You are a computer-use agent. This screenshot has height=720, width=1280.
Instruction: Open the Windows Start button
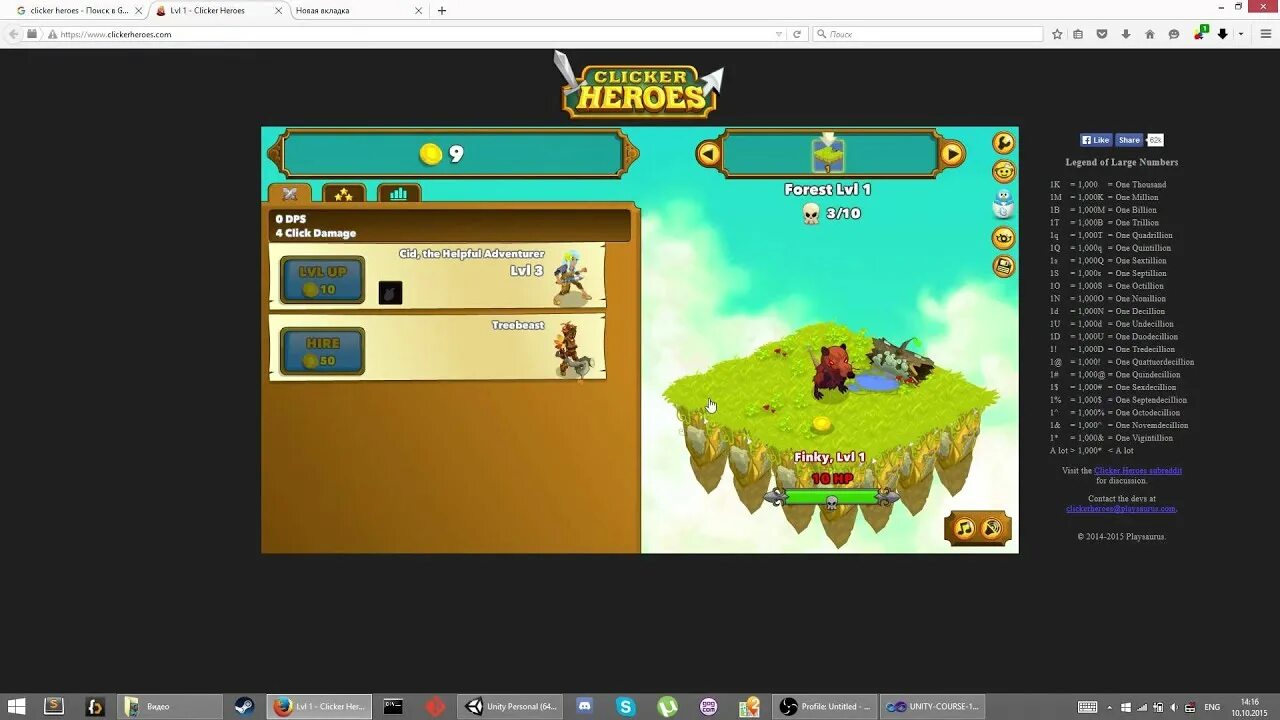coord(17,706)
